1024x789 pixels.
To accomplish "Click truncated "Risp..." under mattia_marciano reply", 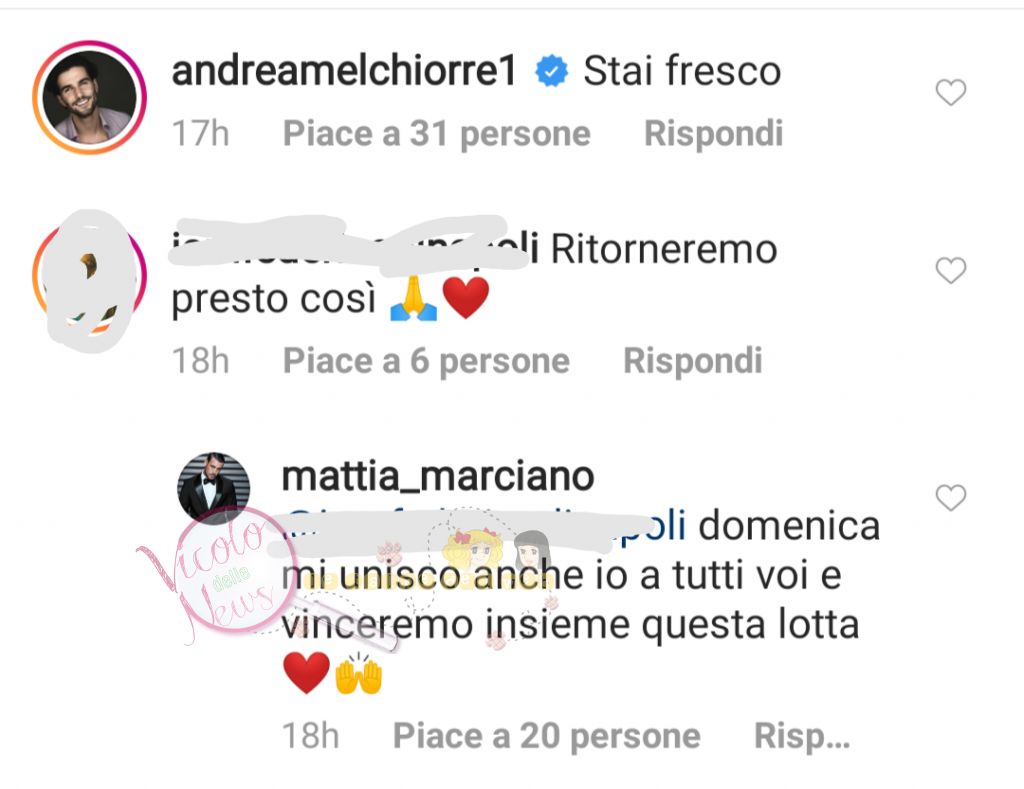I will click(x=802, y=736).
